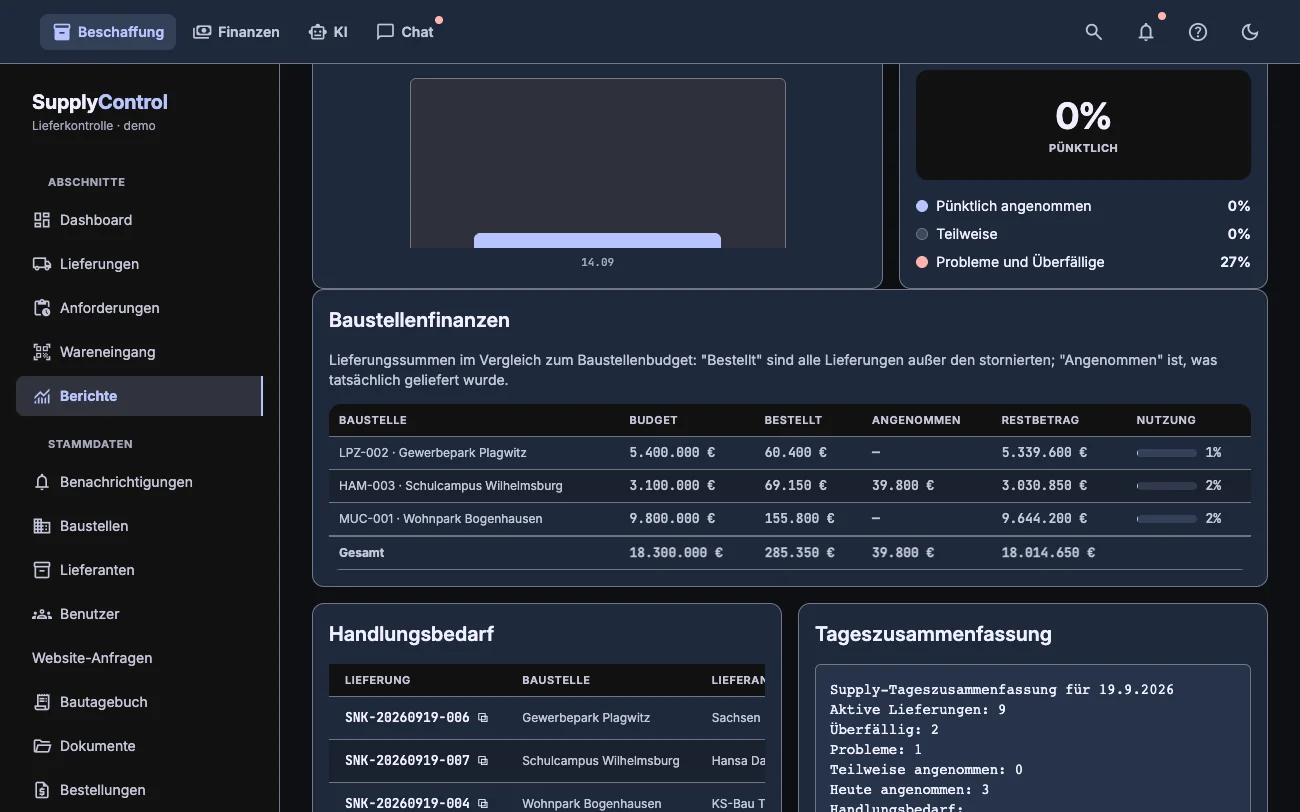The height and width of the screenshot is (812, 1300).
Task: Click the Baustellen building icon
Action: 42,526
